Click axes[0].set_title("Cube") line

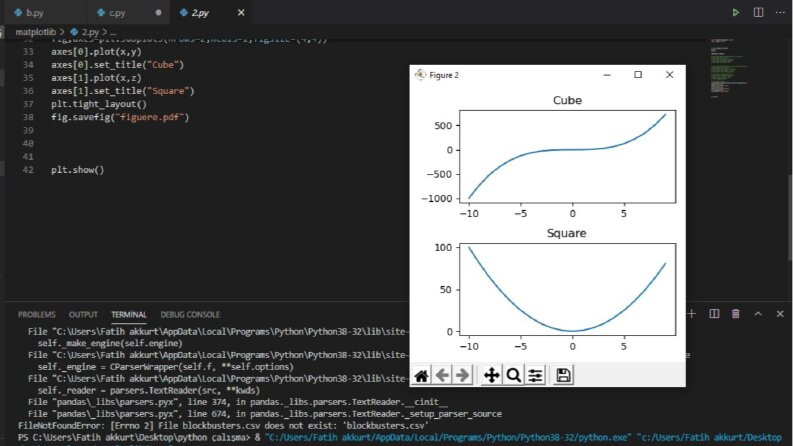tap(117, 65)
